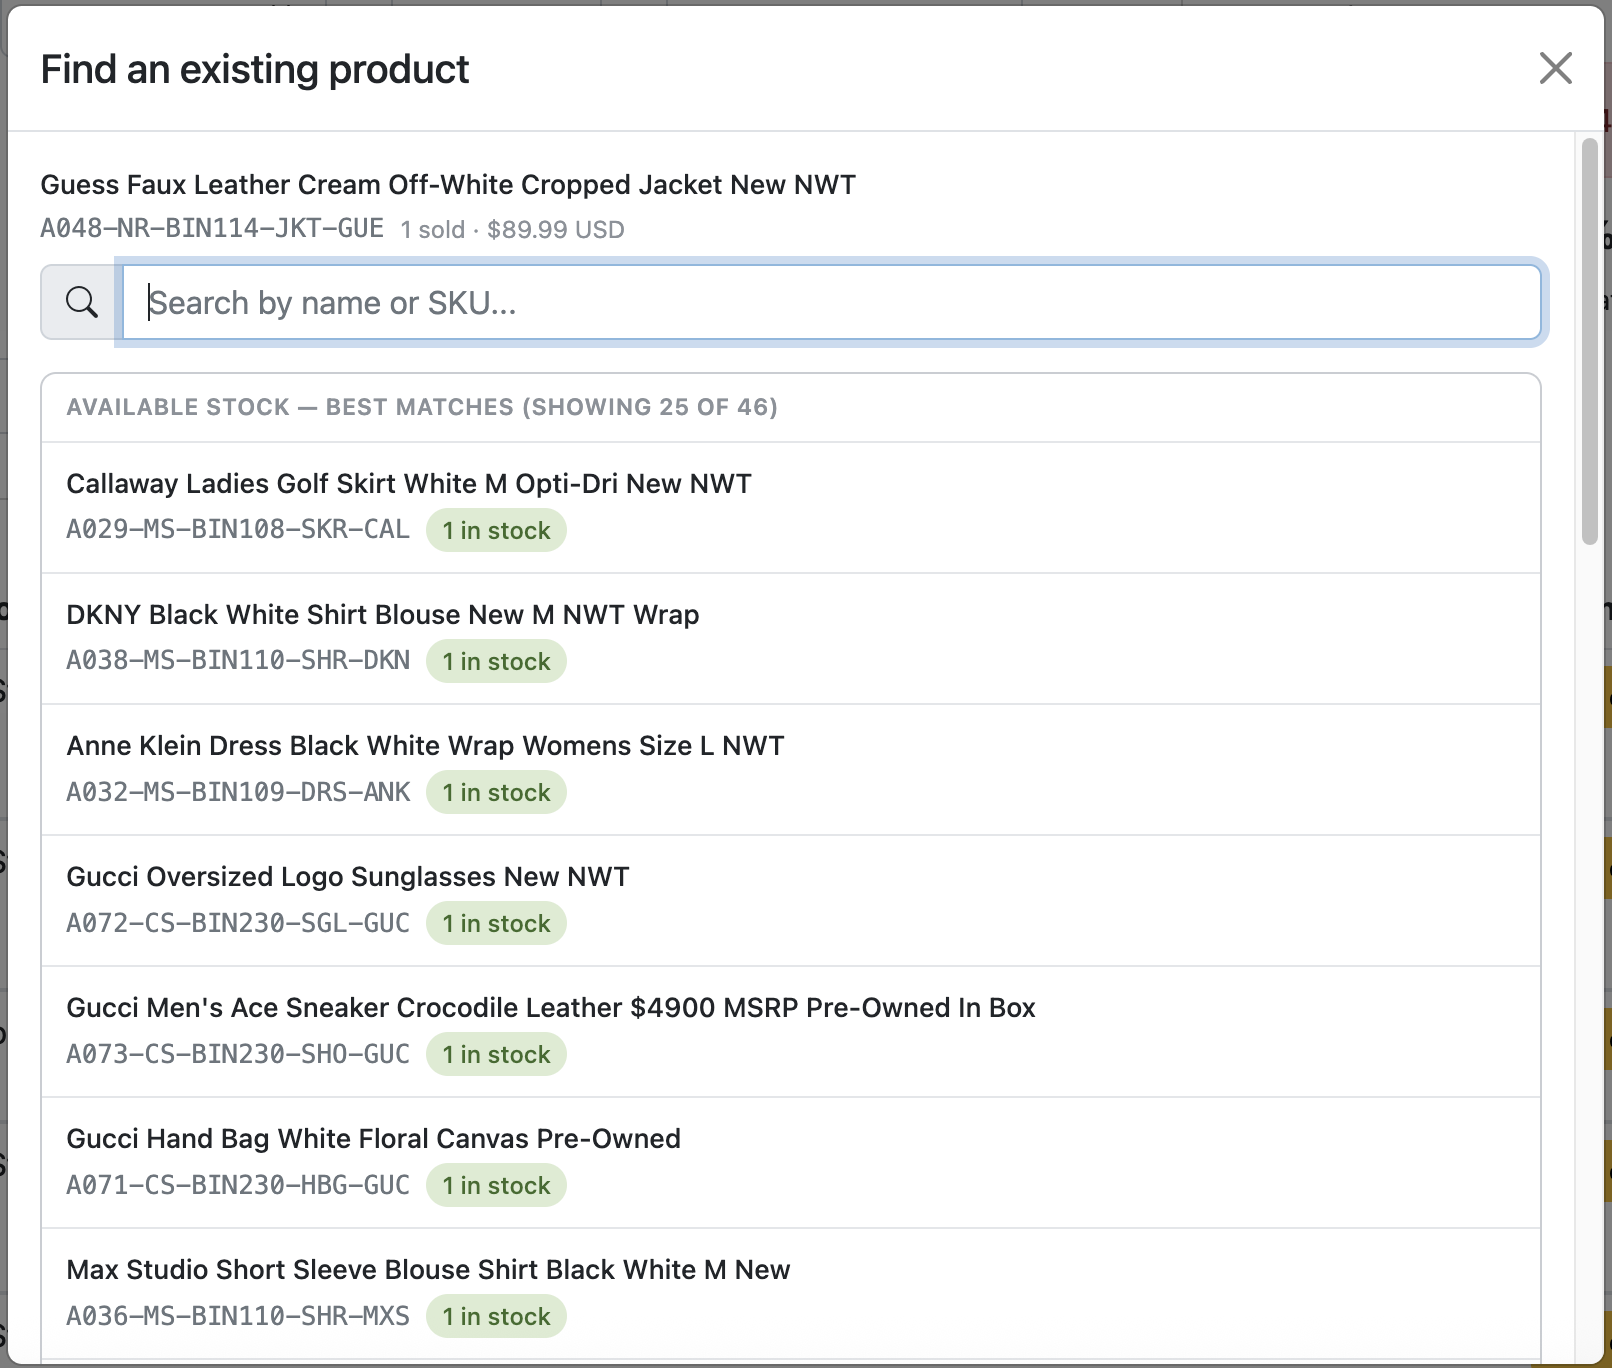Screen dimensions: 1612x1368
Task: Click the 1 in stock badge for Gucci sneaker
Action: 496,1054
